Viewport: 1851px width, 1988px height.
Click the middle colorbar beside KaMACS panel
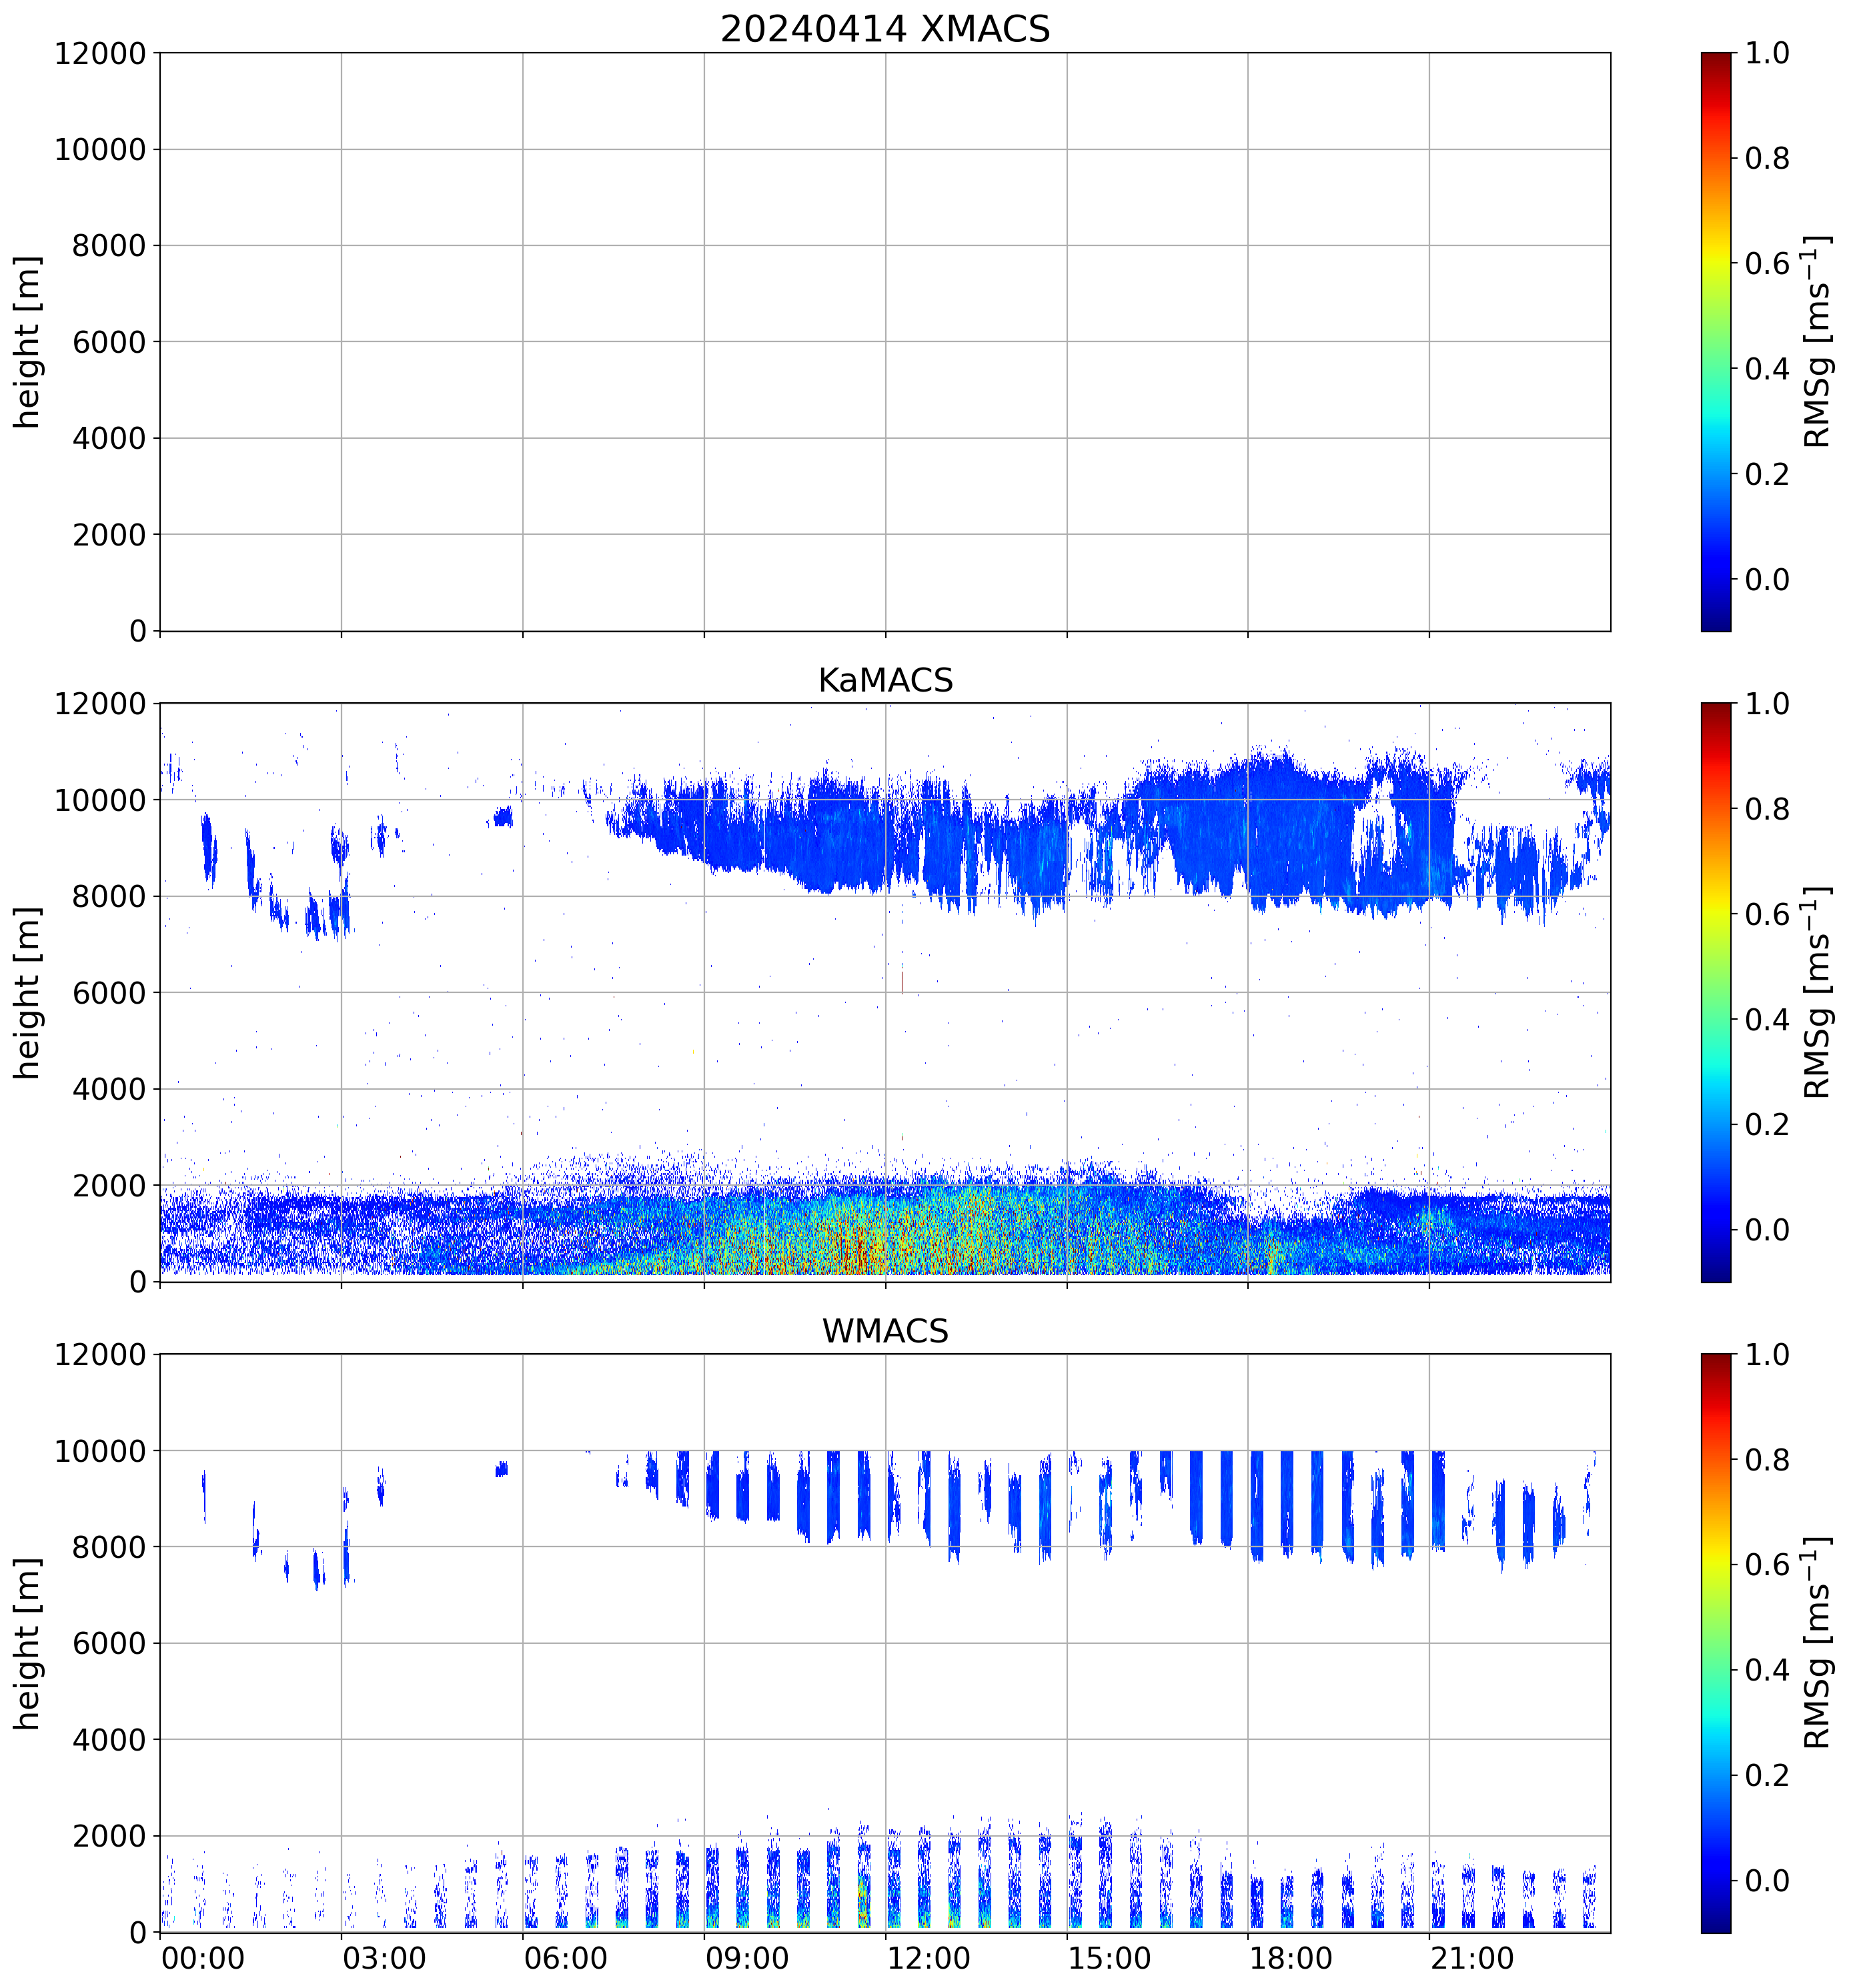tap(1715, 992)
